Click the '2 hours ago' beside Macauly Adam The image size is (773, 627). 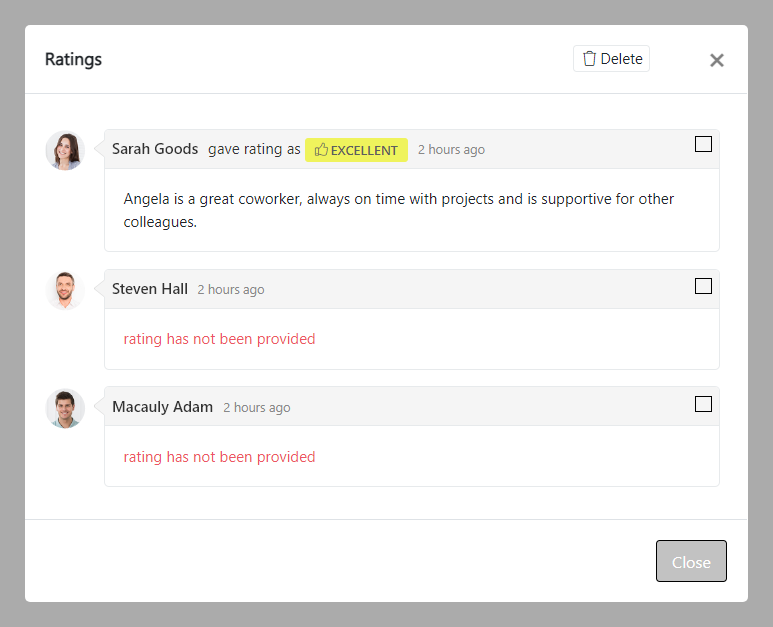257,408
